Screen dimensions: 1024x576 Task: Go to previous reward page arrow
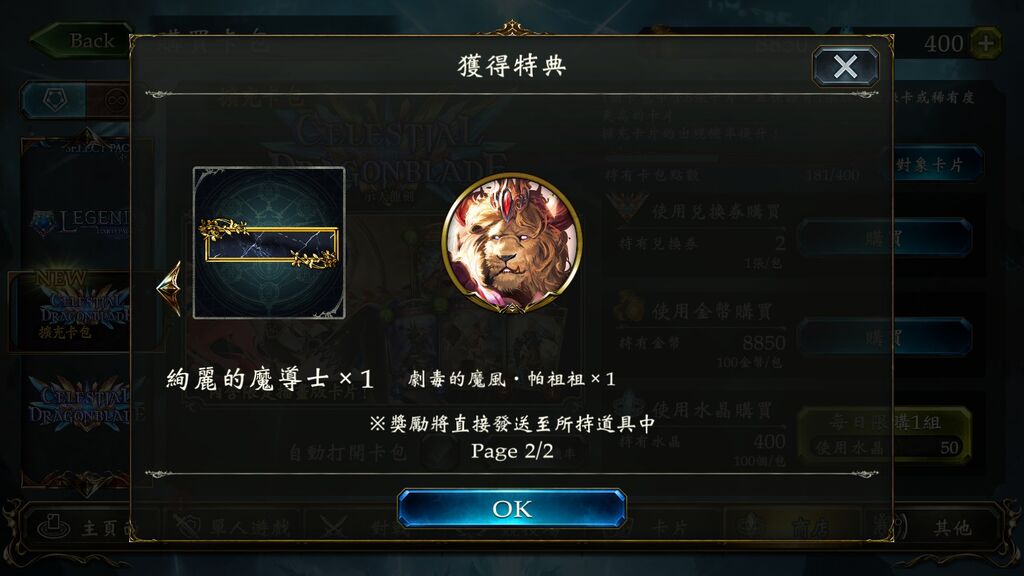169,288
